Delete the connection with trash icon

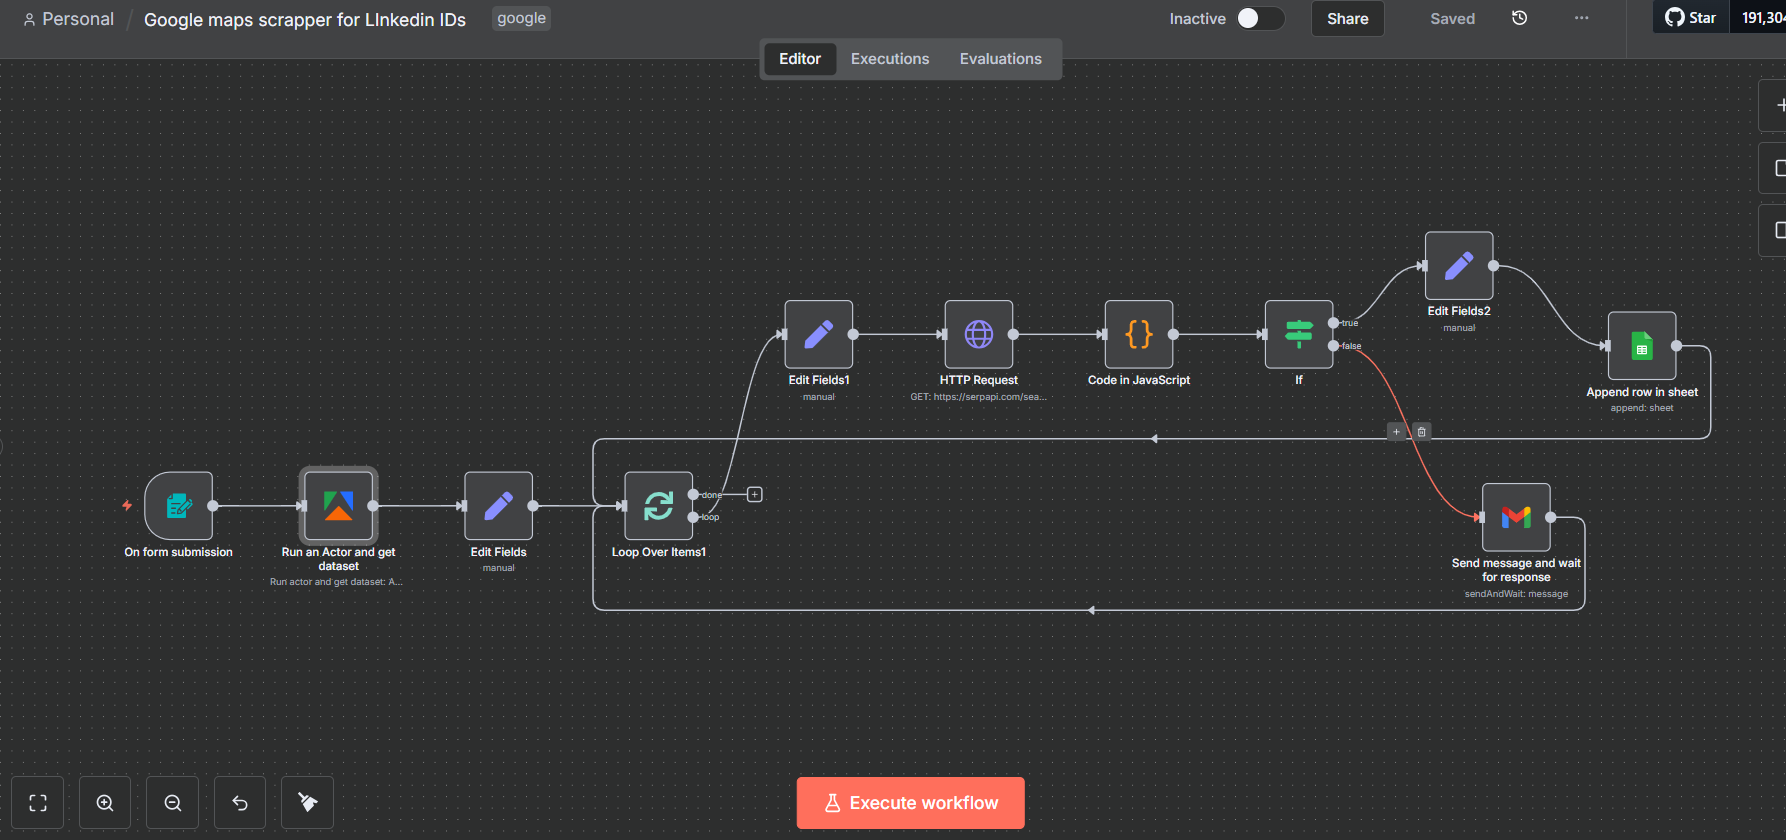pos(1422,432)
